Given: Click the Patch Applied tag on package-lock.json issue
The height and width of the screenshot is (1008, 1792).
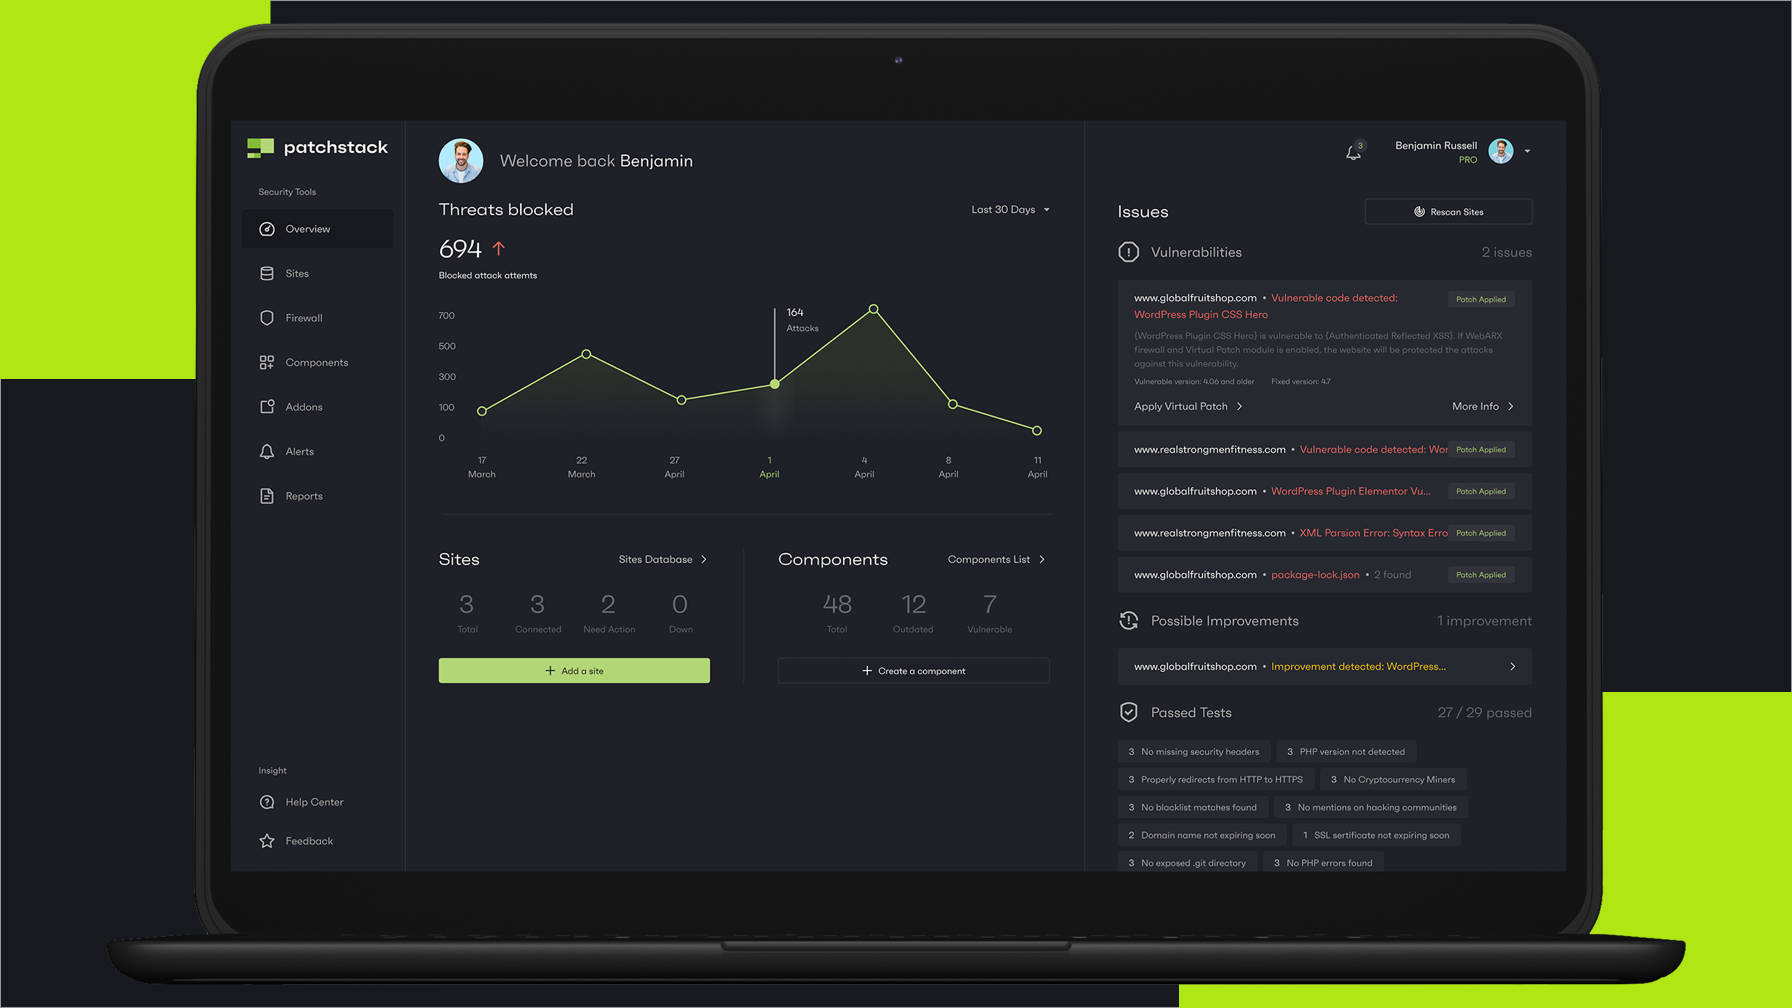Looking at the screenshot, I should (x=1481, y=574).
